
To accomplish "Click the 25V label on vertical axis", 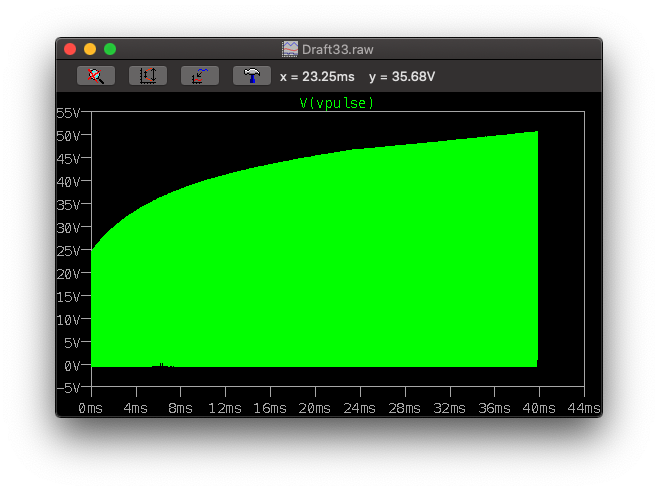I will point(68,251).
